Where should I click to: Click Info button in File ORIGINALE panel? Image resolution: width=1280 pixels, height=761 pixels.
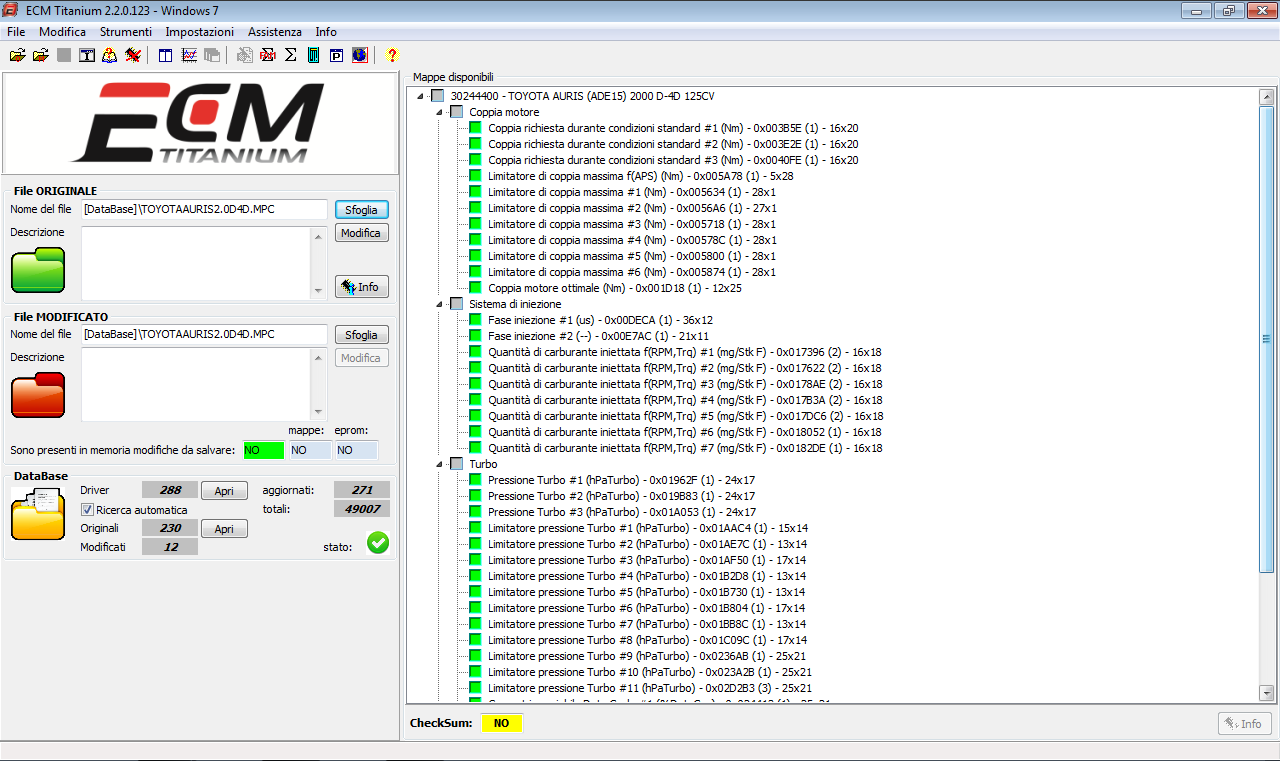(x=361, y=287)
